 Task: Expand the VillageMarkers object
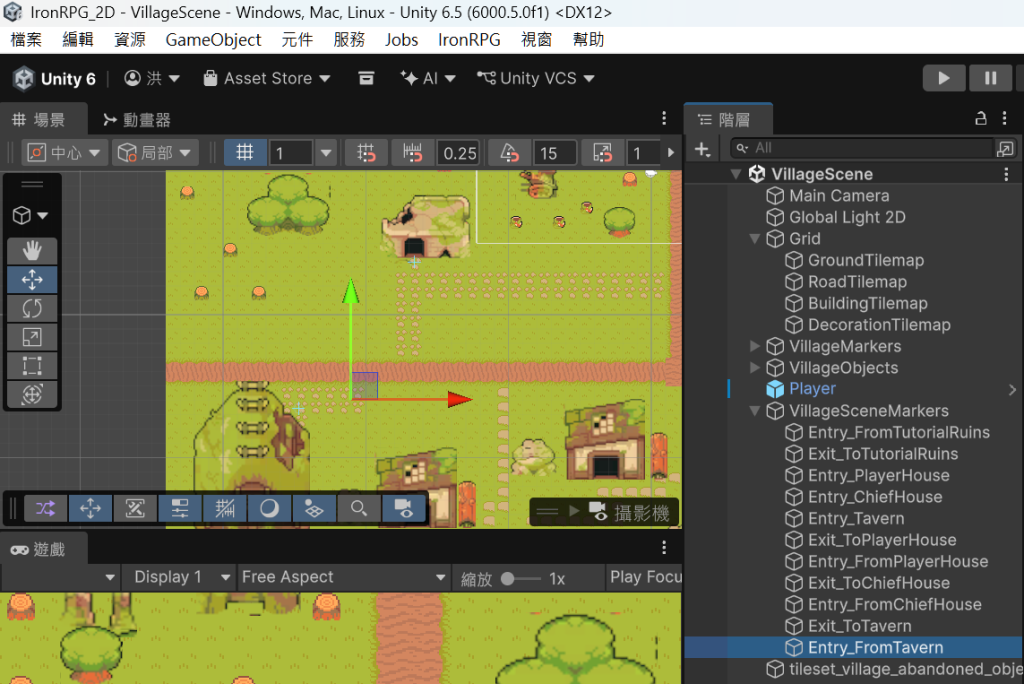point(755,346)
